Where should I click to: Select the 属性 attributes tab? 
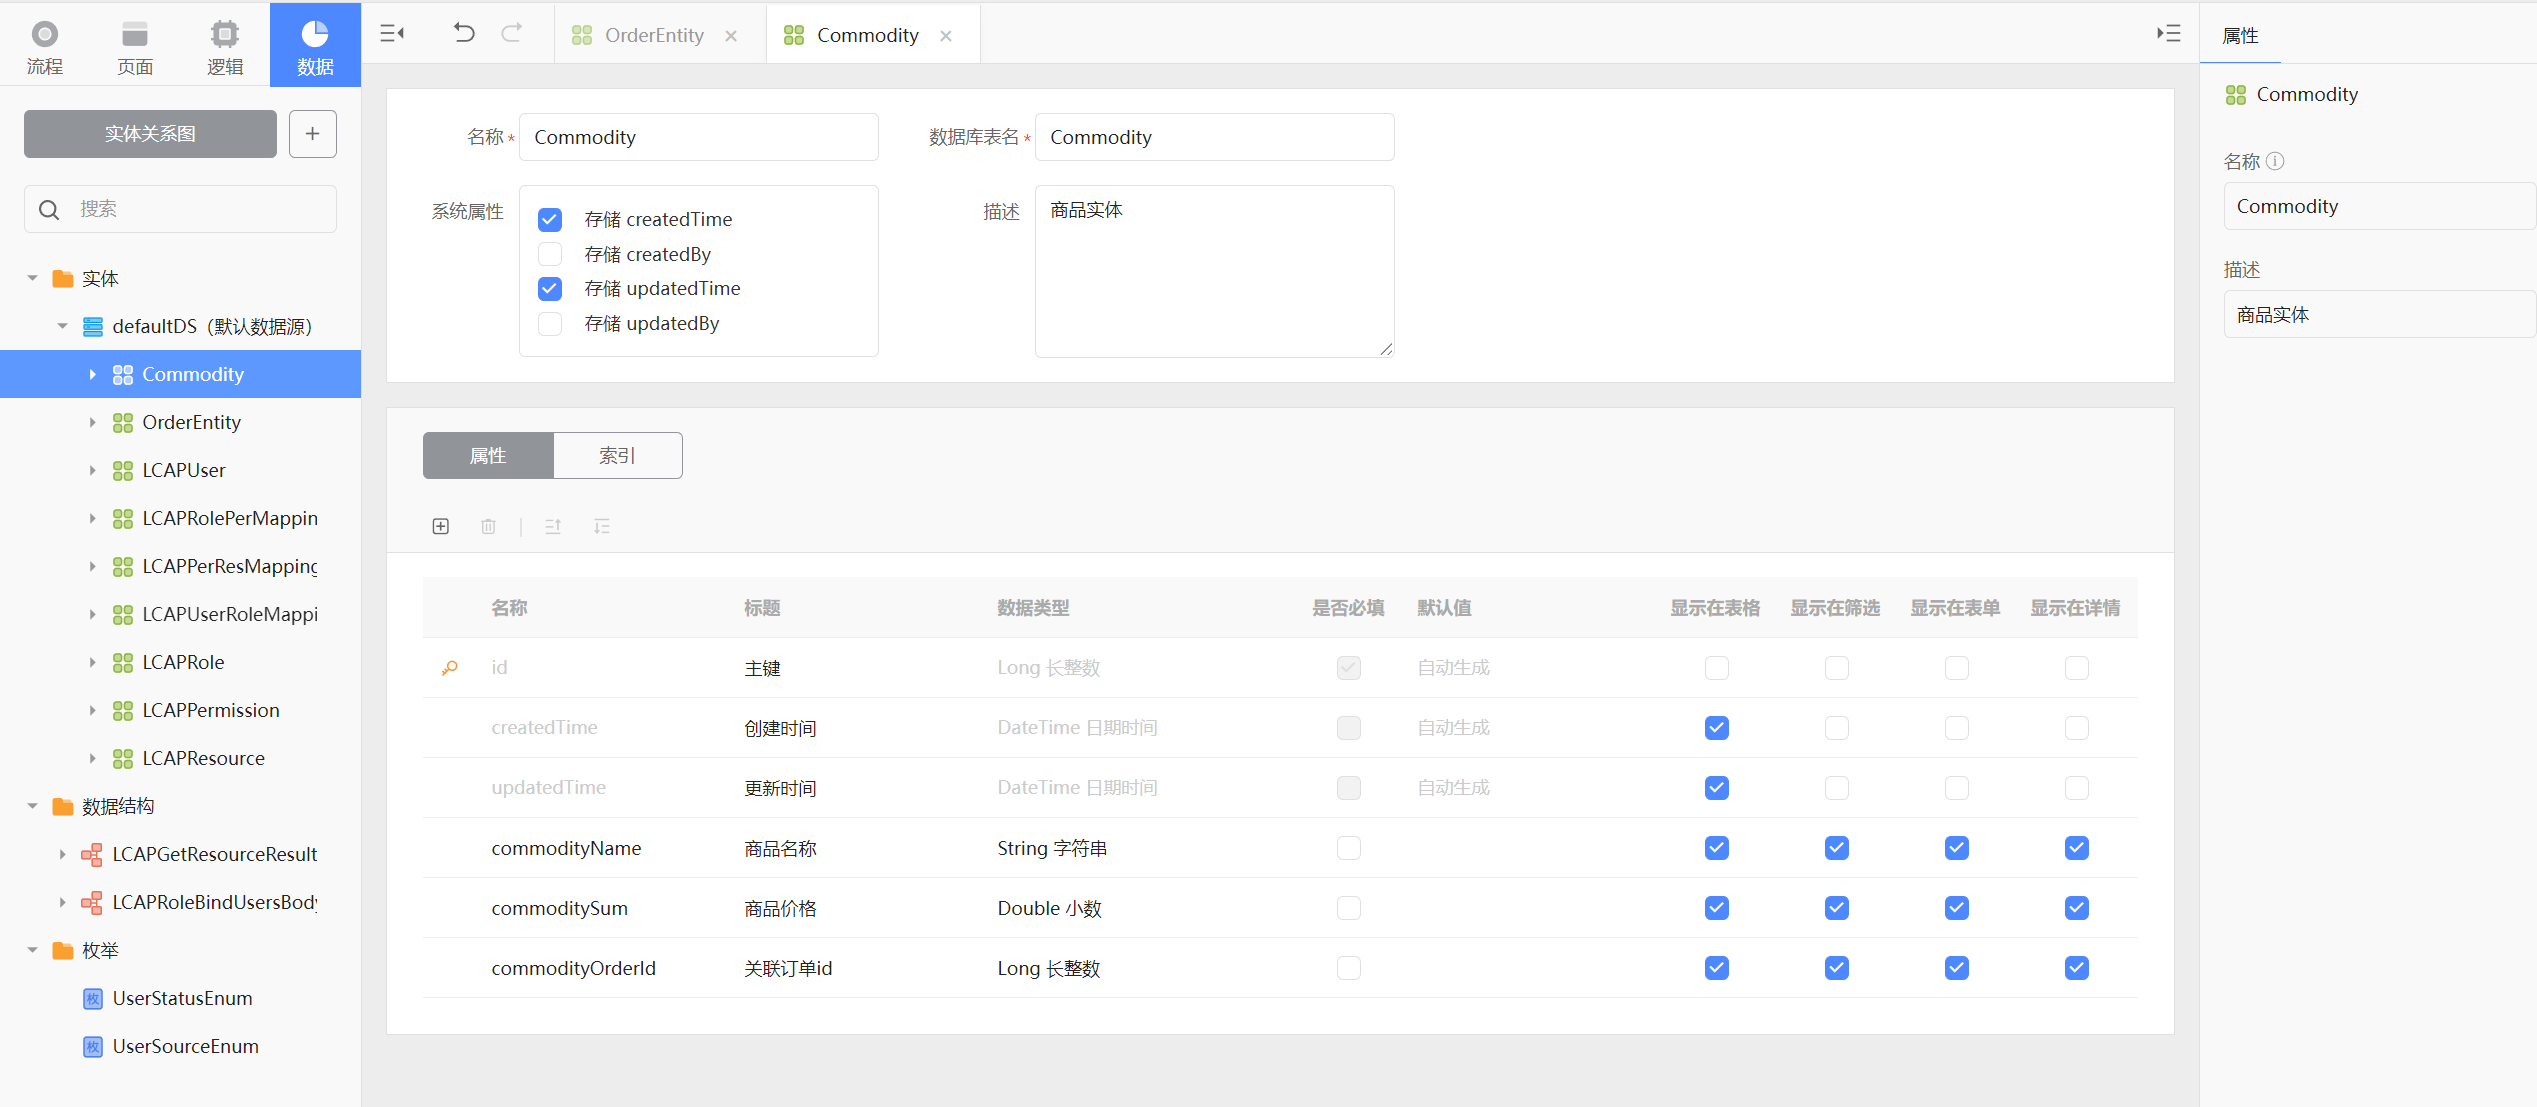click(488, 456)
